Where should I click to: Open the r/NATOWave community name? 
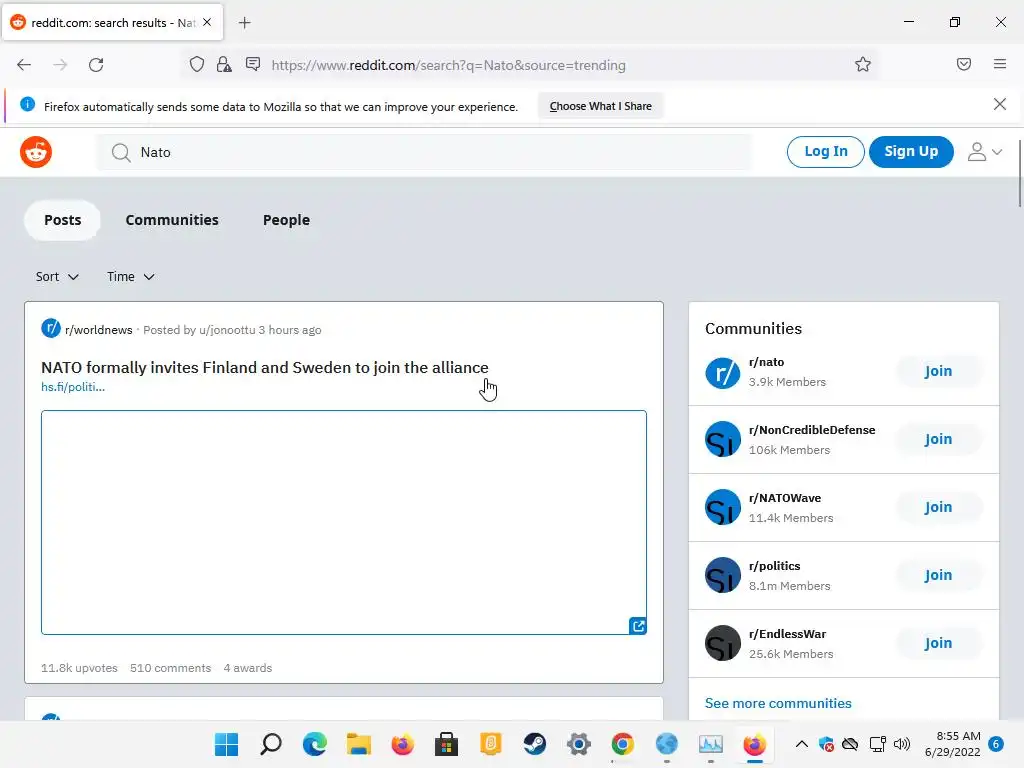click(784, 498)
